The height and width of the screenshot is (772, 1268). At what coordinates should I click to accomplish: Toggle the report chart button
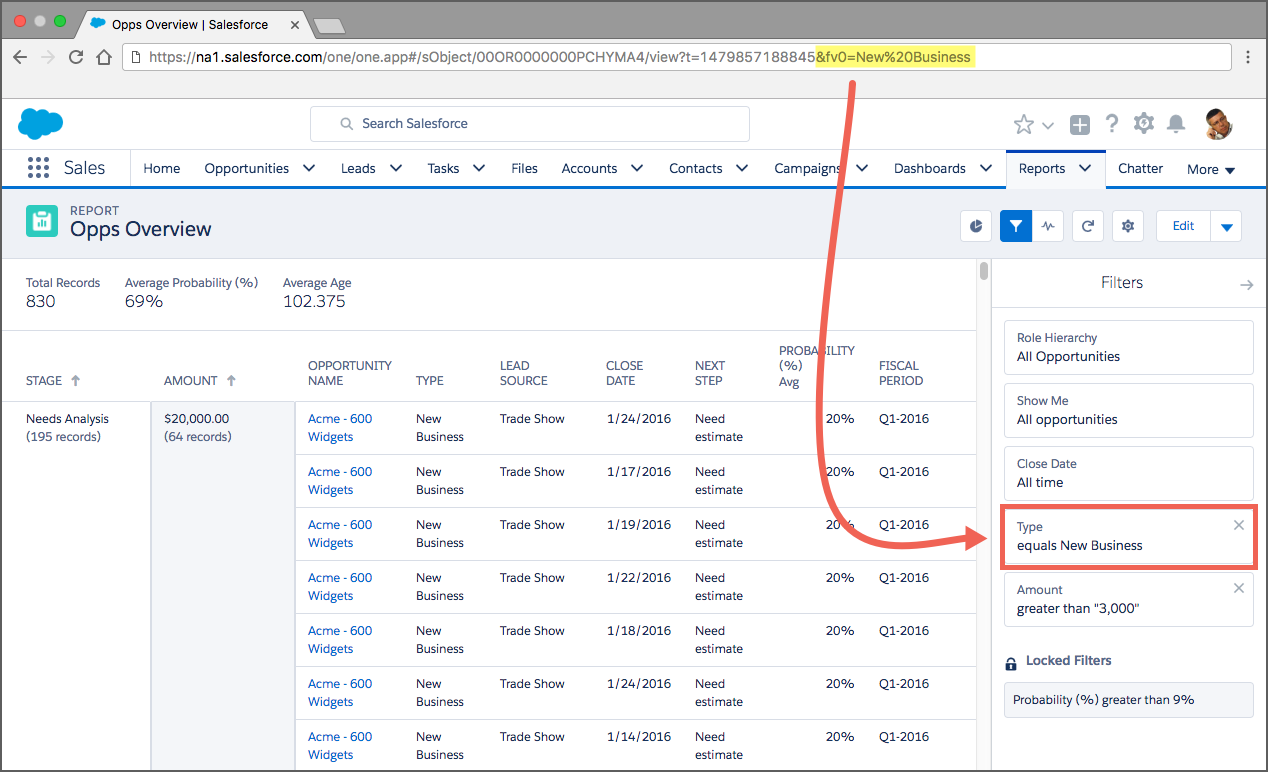(x=976, y=226)
